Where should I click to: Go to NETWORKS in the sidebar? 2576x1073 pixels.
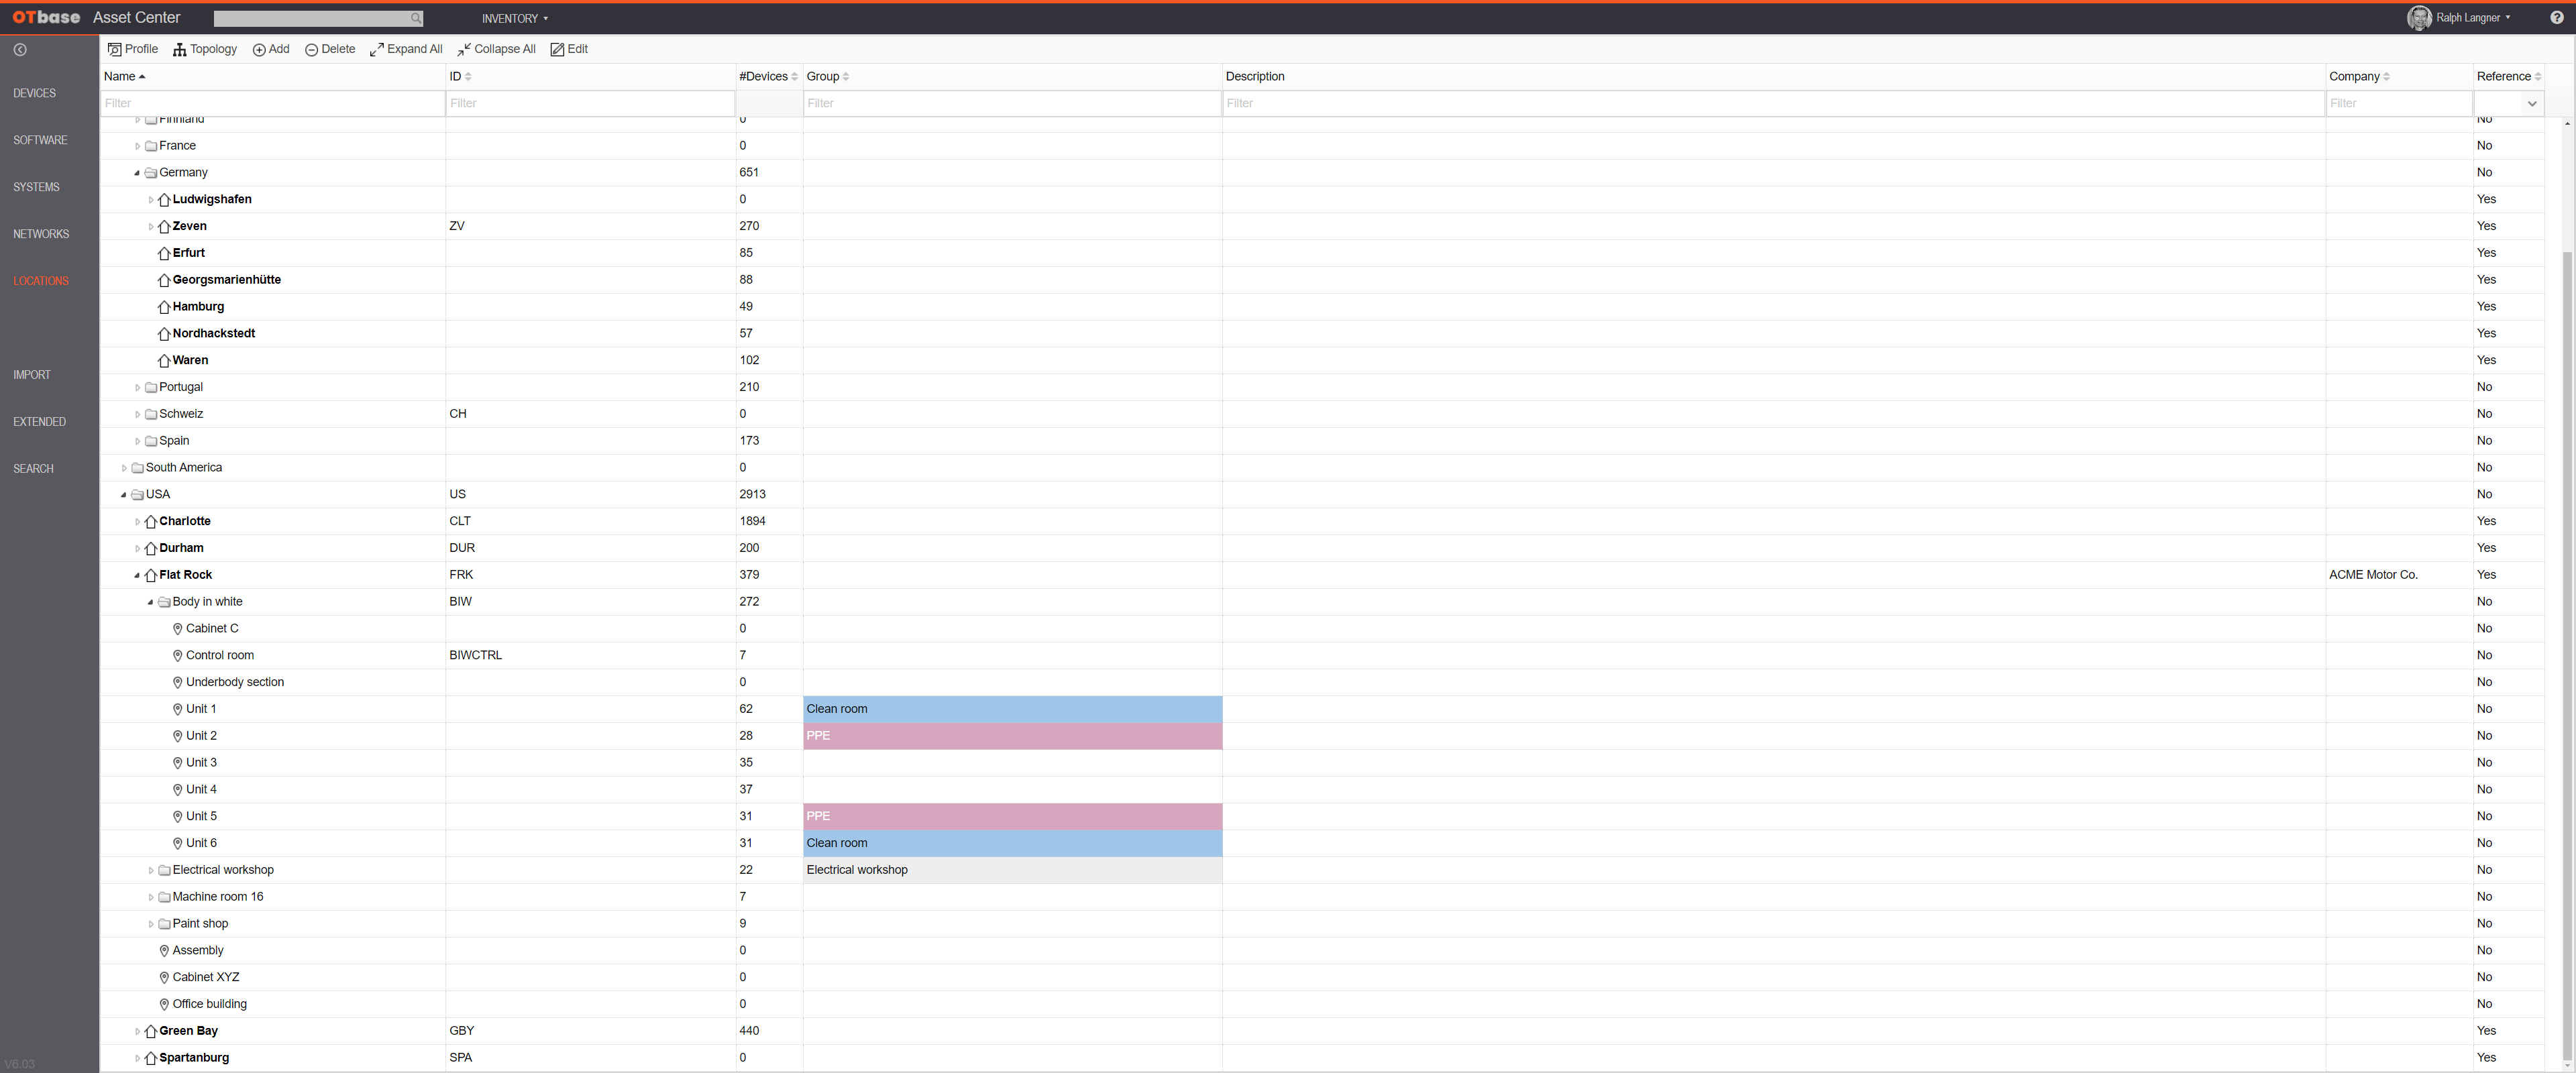[x=41, y=234]
